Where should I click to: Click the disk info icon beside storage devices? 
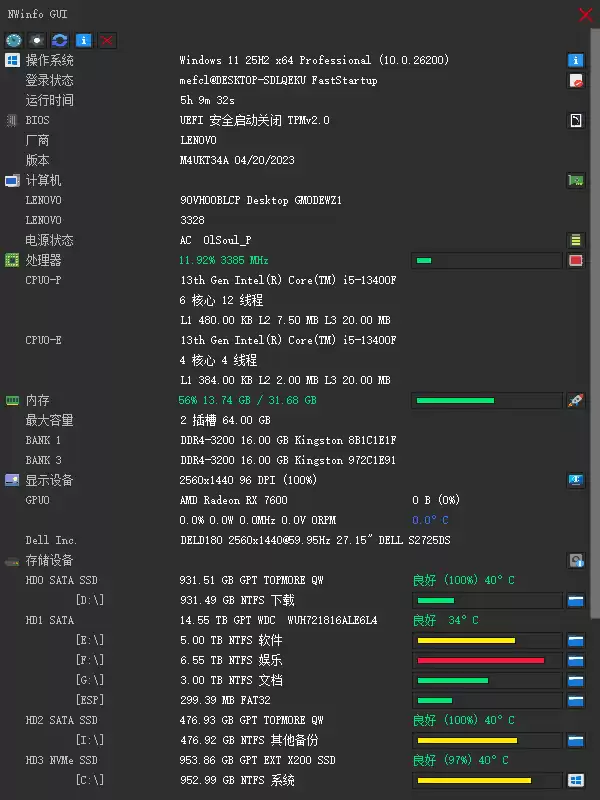pos(575,560)
